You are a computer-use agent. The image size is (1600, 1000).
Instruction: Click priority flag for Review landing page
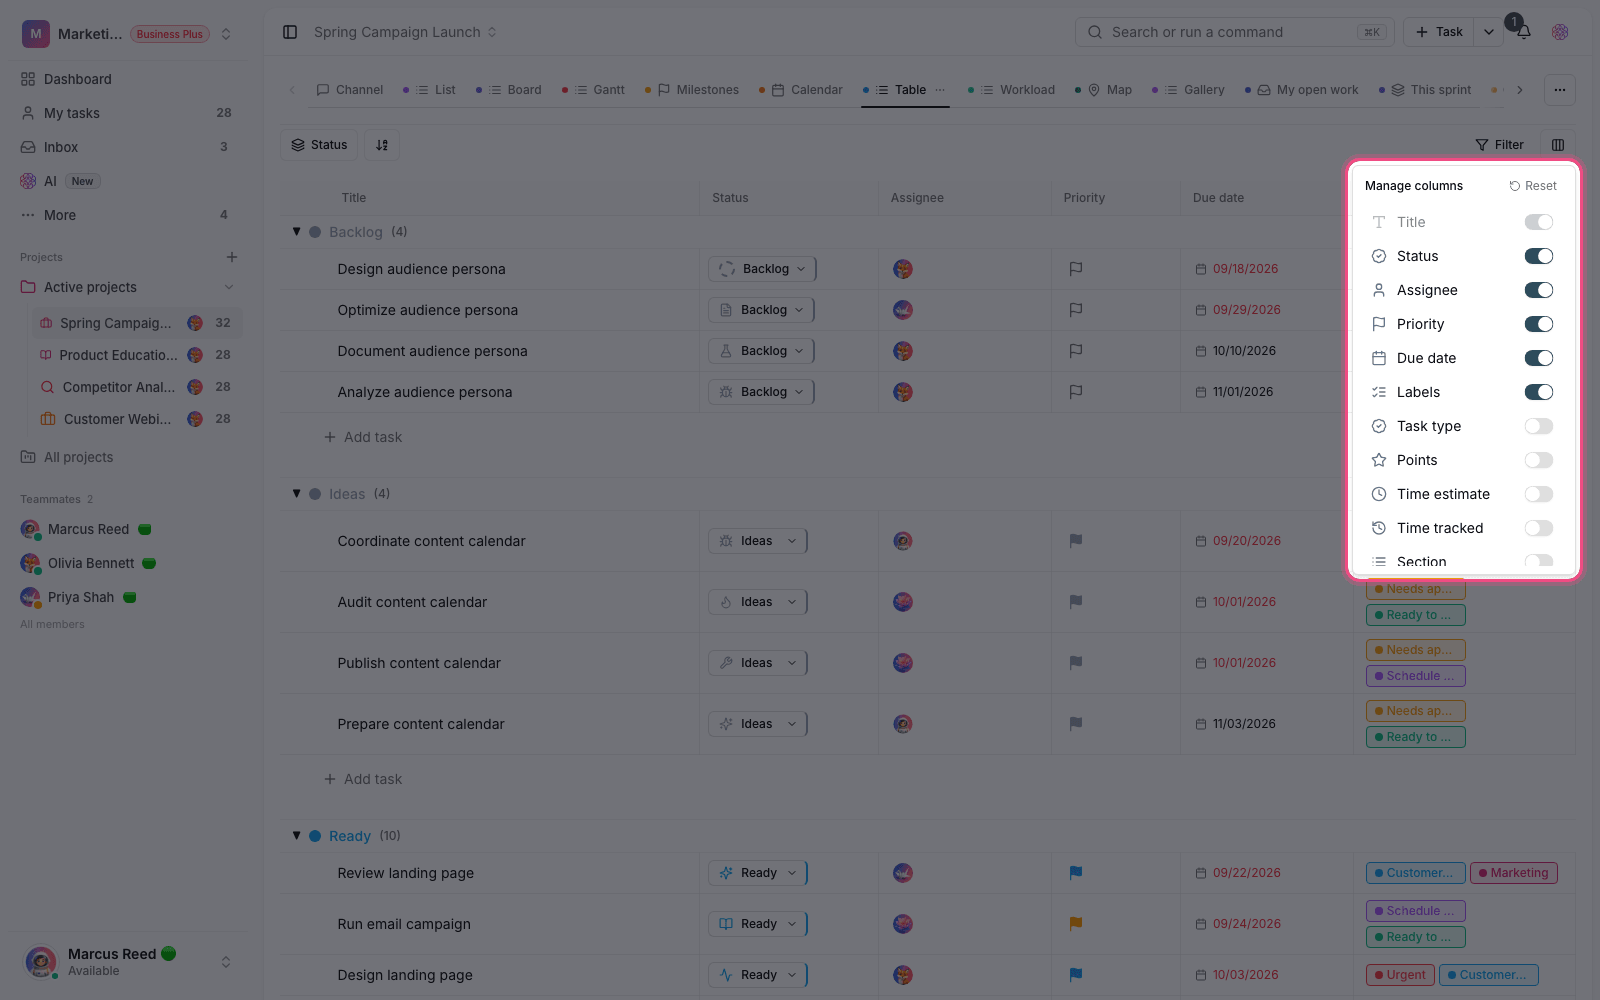1076,873
